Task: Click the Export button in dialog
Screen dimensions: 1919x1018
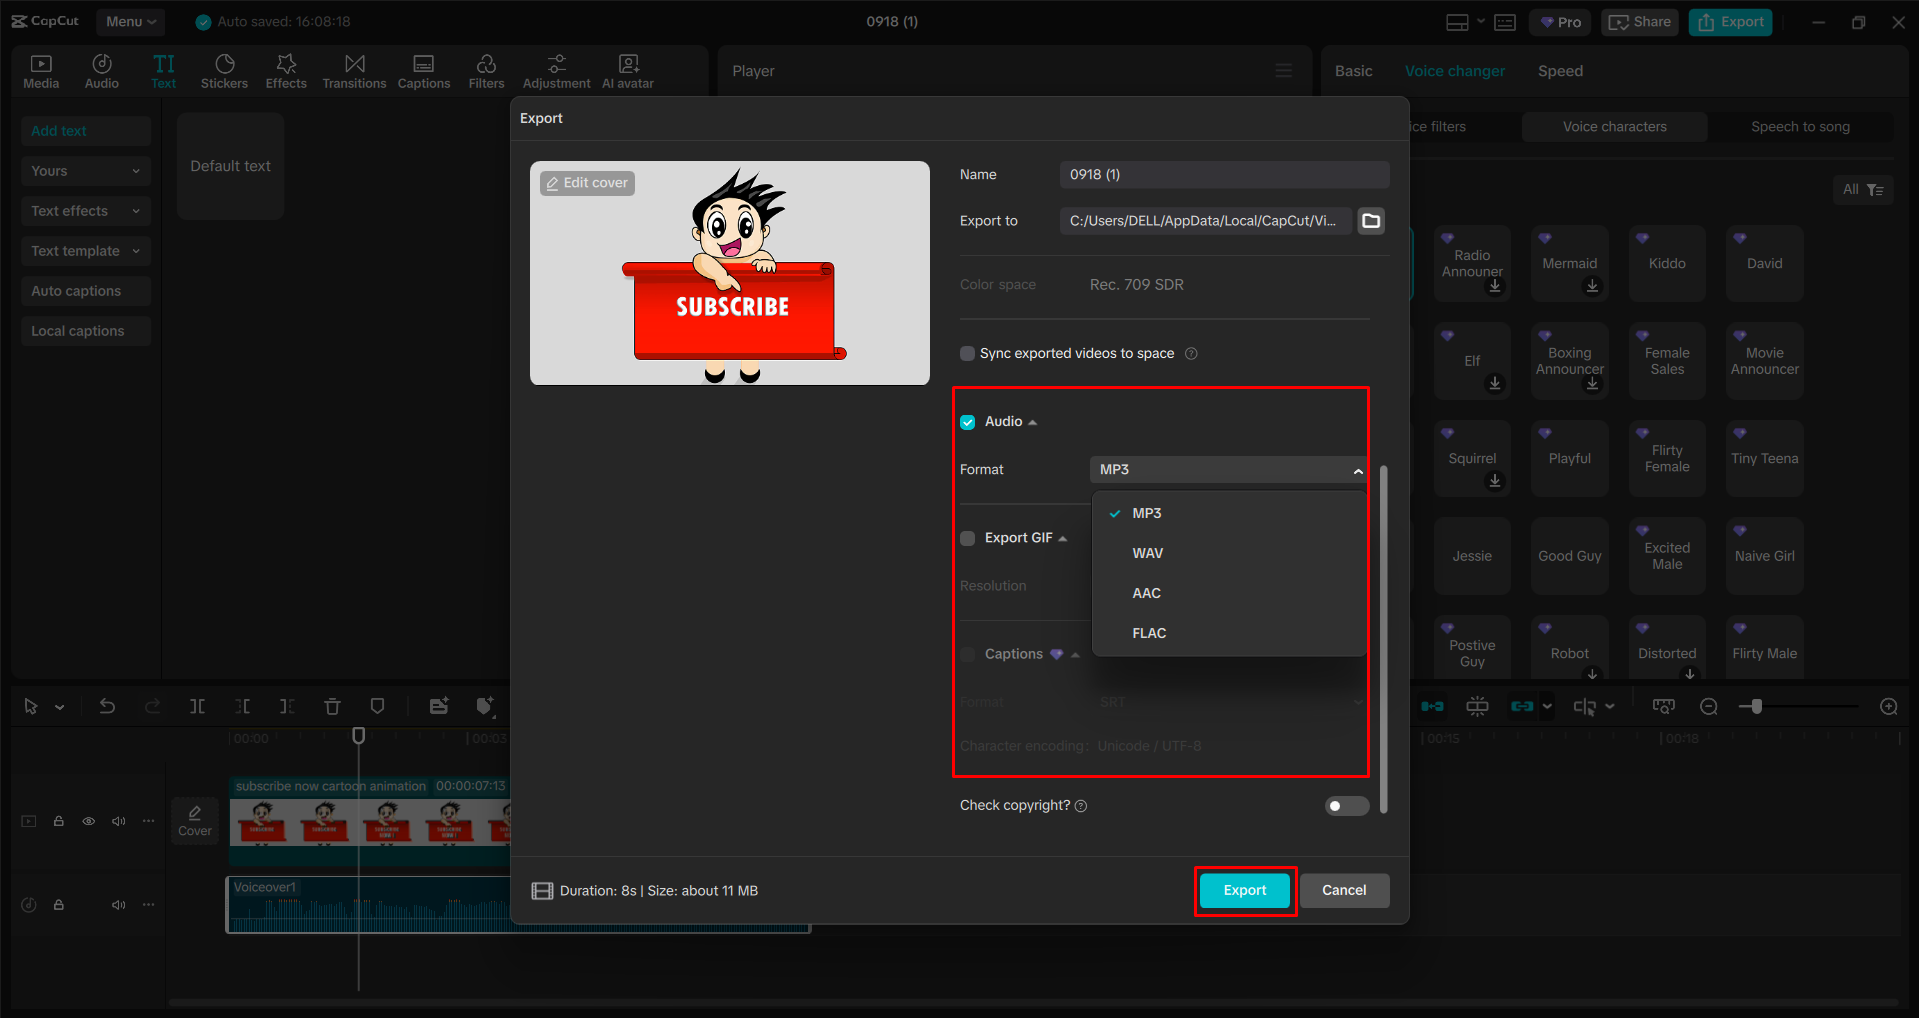Action: click(x=1245, y=890)
